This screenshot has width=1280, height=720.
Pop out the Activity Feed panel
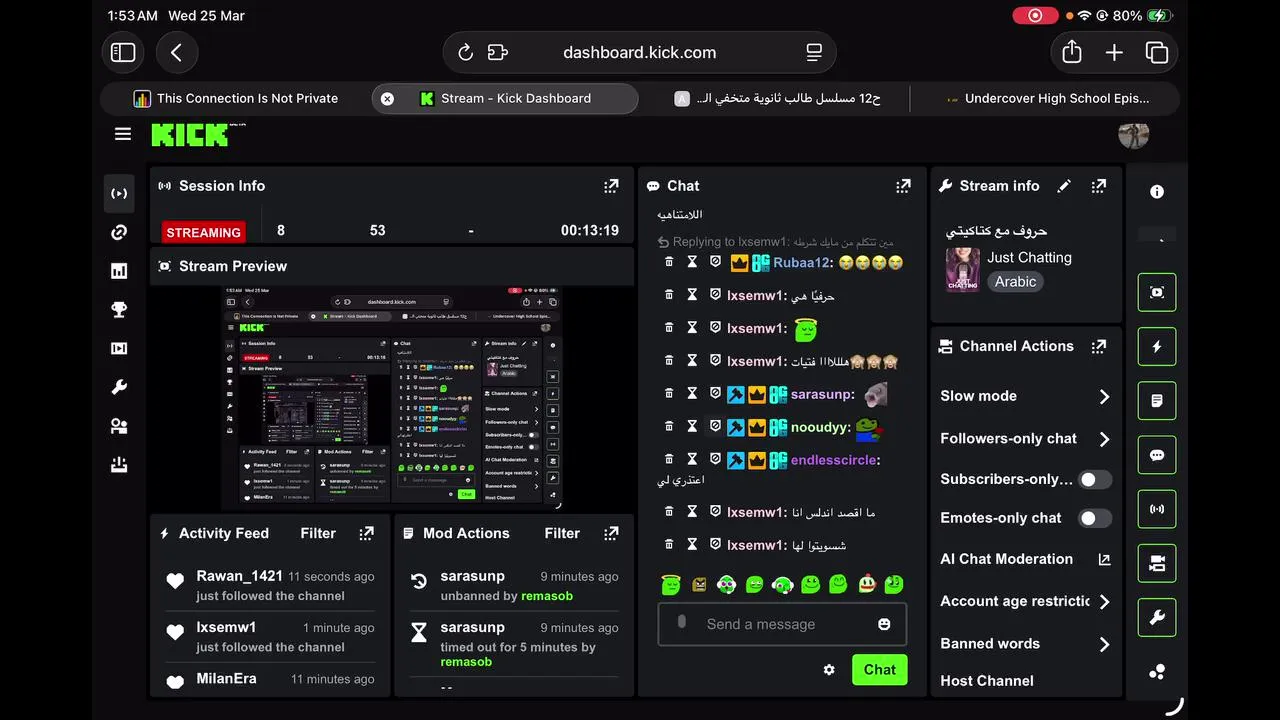pyautogui.click(x=367, y=533)
